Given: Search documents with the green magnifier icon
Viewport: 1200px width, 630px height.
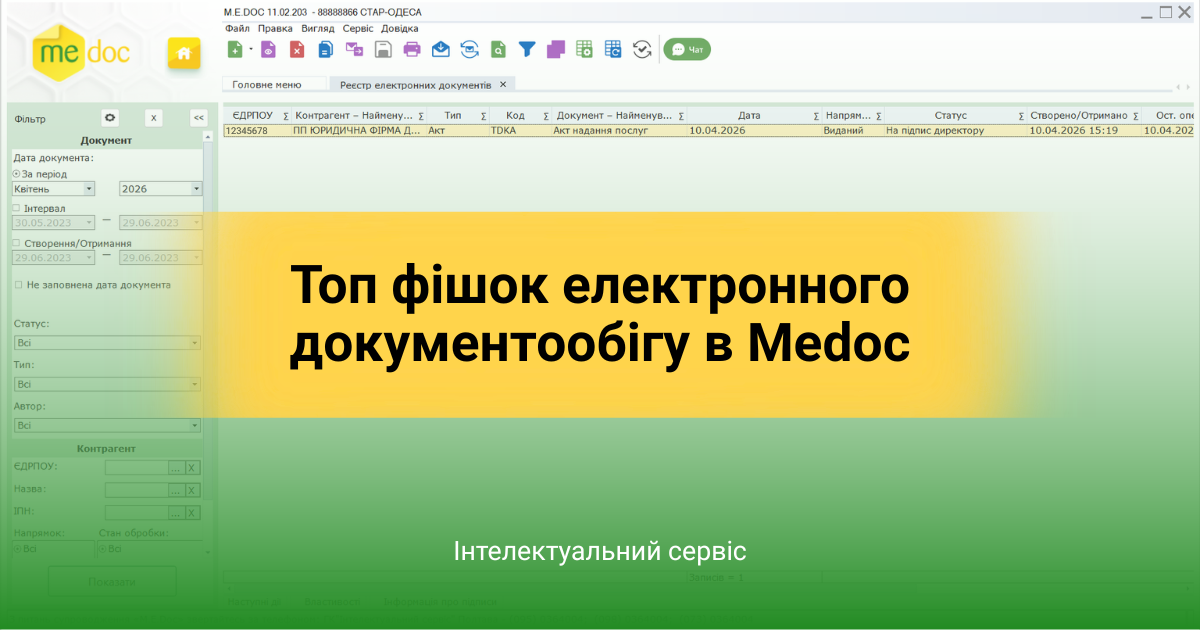Looking at the screenshot, I should point(499,49).
